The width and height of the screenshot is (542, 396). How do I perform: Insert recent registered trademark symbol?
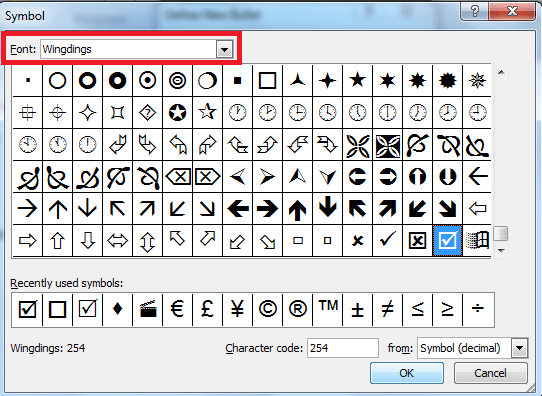(297, 309)
